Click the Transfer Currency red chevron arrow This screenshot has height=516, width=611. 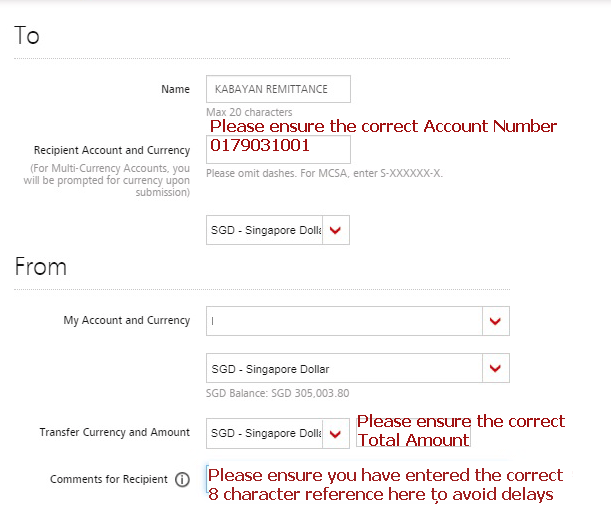pos(336,434)
